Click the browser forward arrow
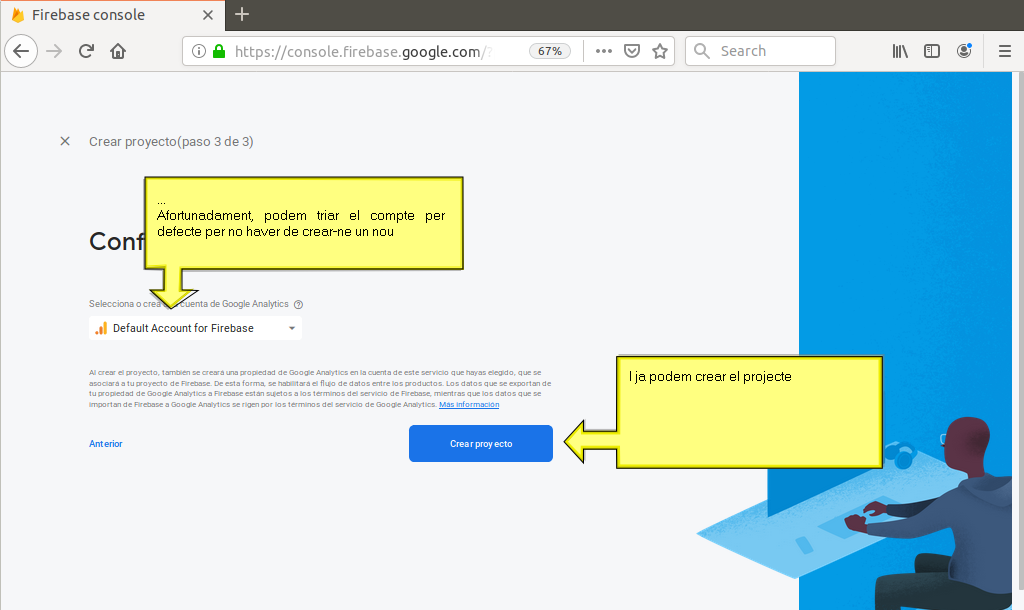 [x=54, y=51]
